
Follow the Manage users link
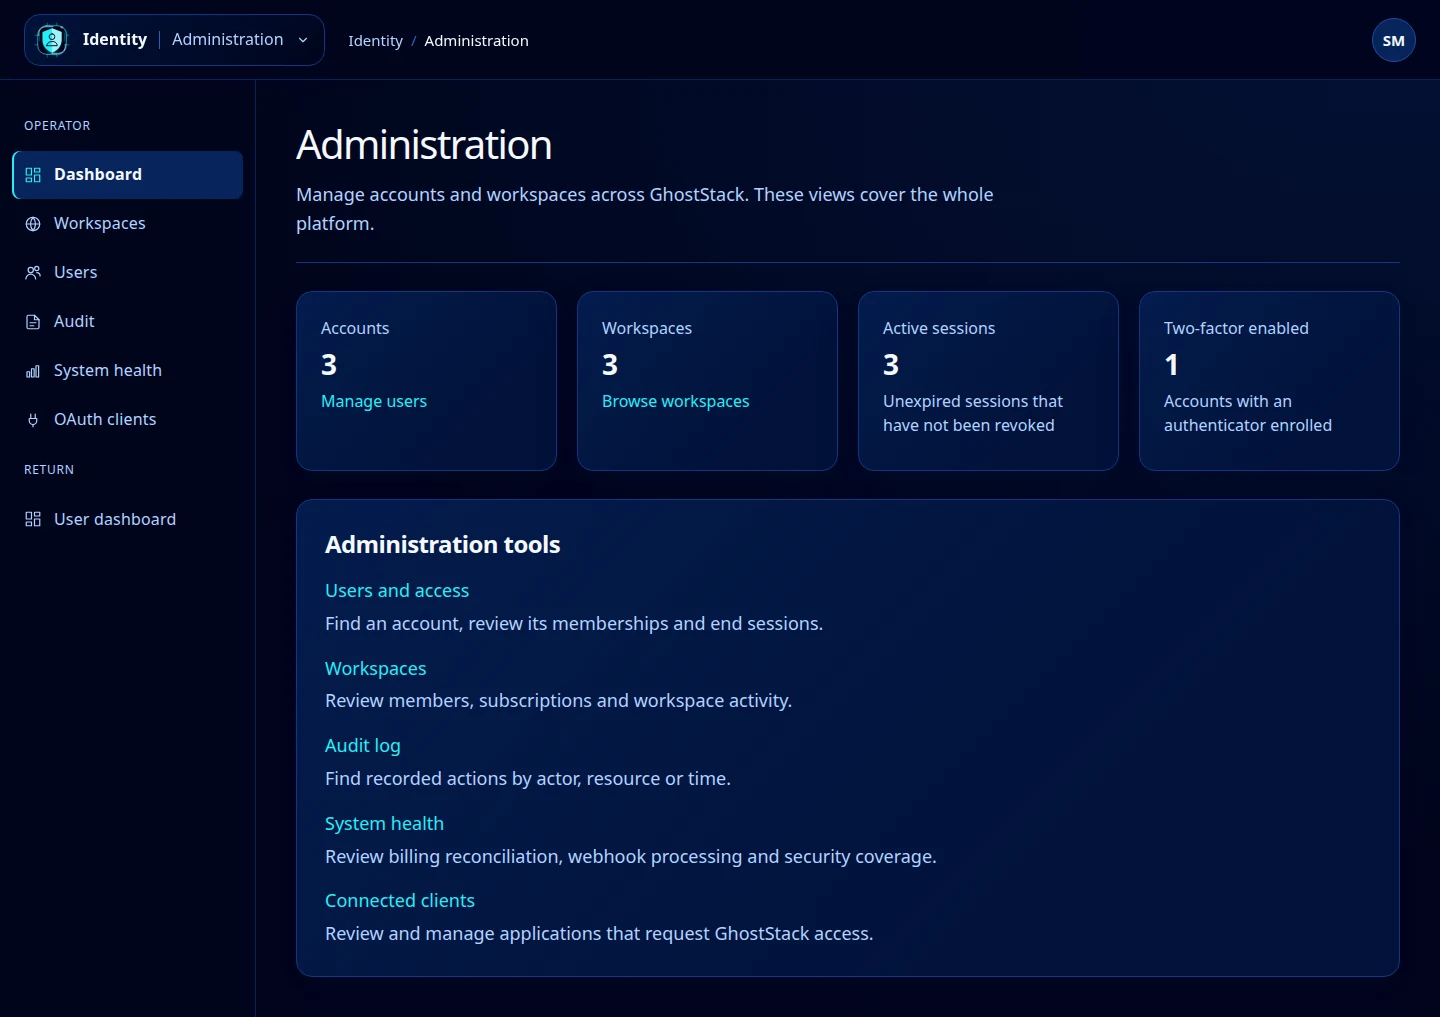(374, 401)
